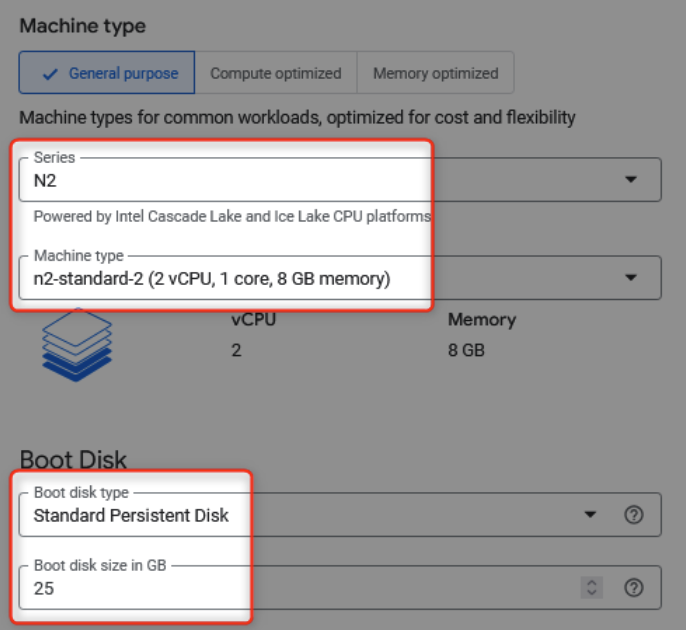Click the boot disk size stepper arrows
686x630 pixels.
(x=592, y=588)
